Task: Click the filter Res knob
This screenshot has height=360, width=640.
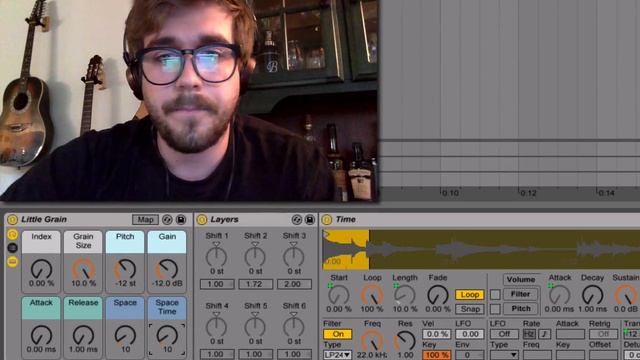Action: click(x=405, y=341)
